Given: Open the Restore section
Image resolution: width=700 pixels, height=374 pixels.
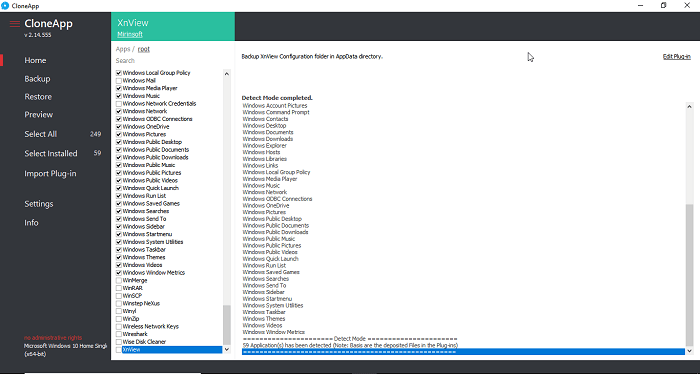Looking at the screenshot, I should pos(38,96).
